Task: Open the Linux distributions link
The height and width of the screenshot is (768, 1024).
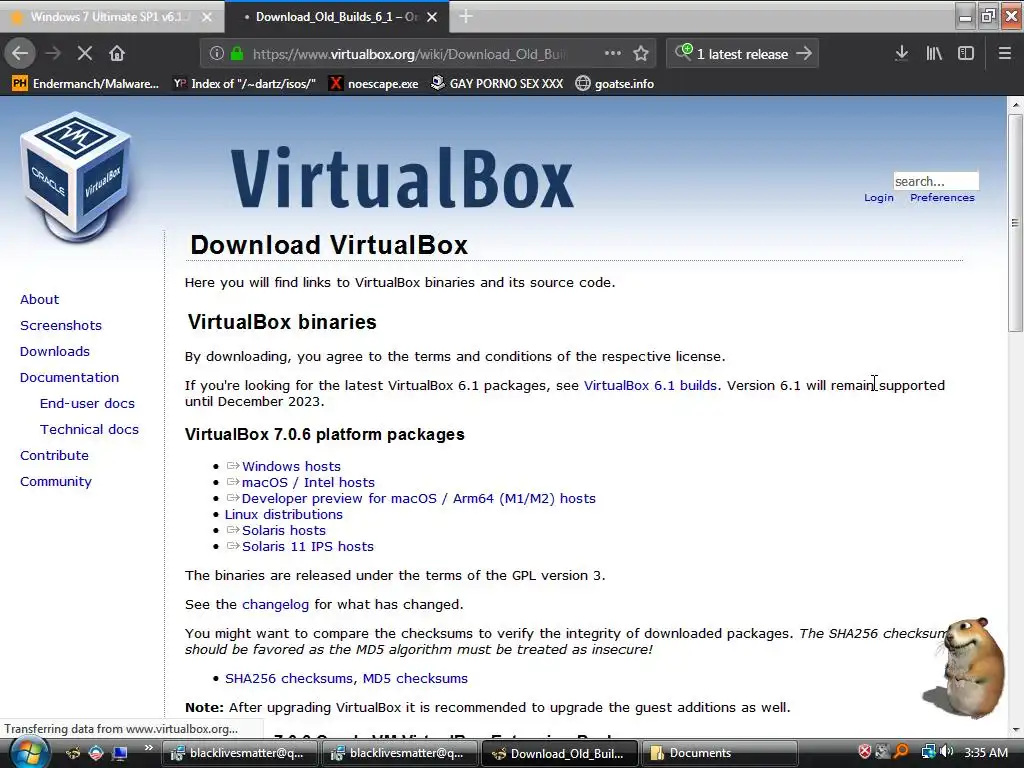Action: (x=283, y=514)
